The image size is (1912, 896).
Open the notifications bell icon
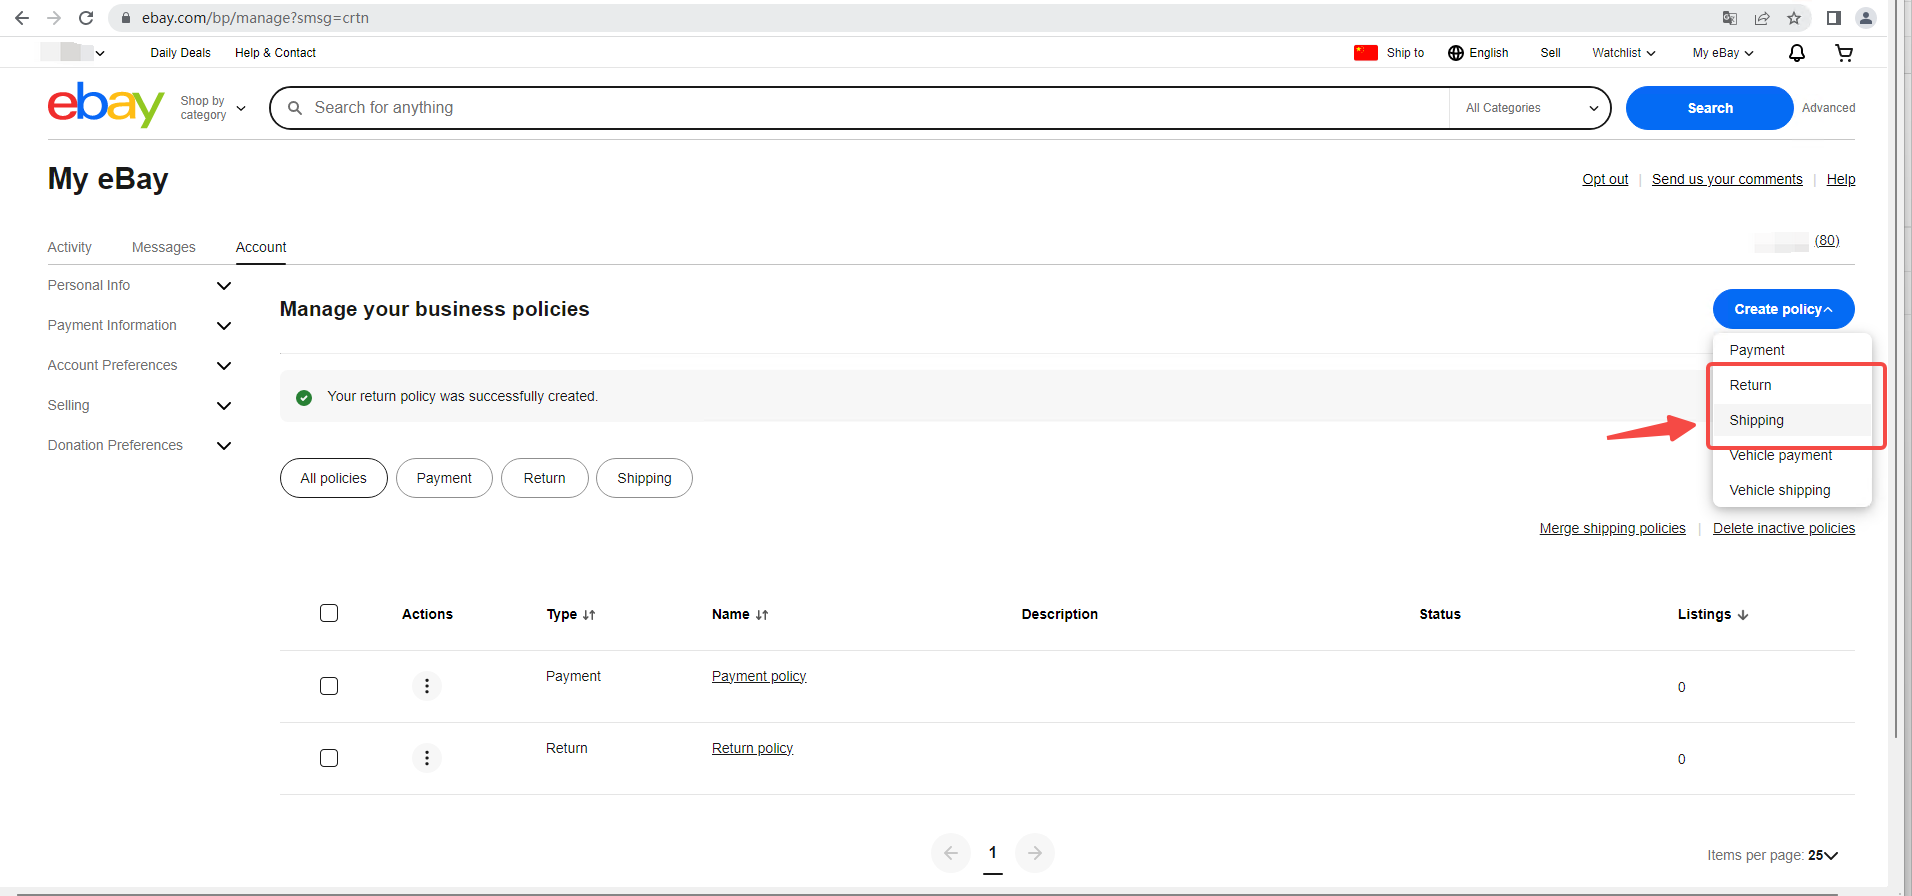tap(1796, 53)
